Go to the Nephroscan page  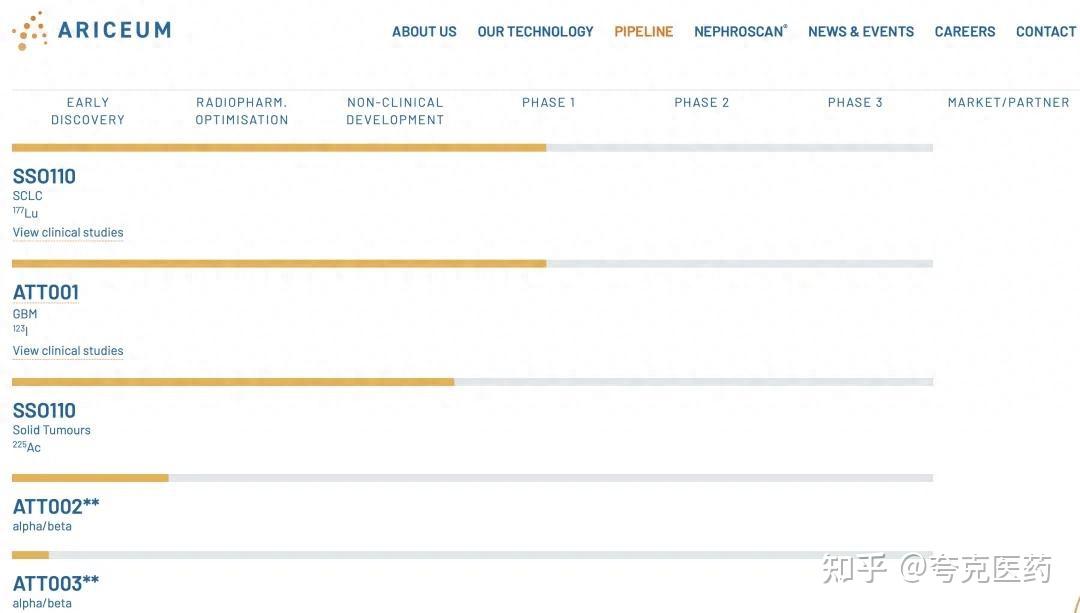coord(740,32)
